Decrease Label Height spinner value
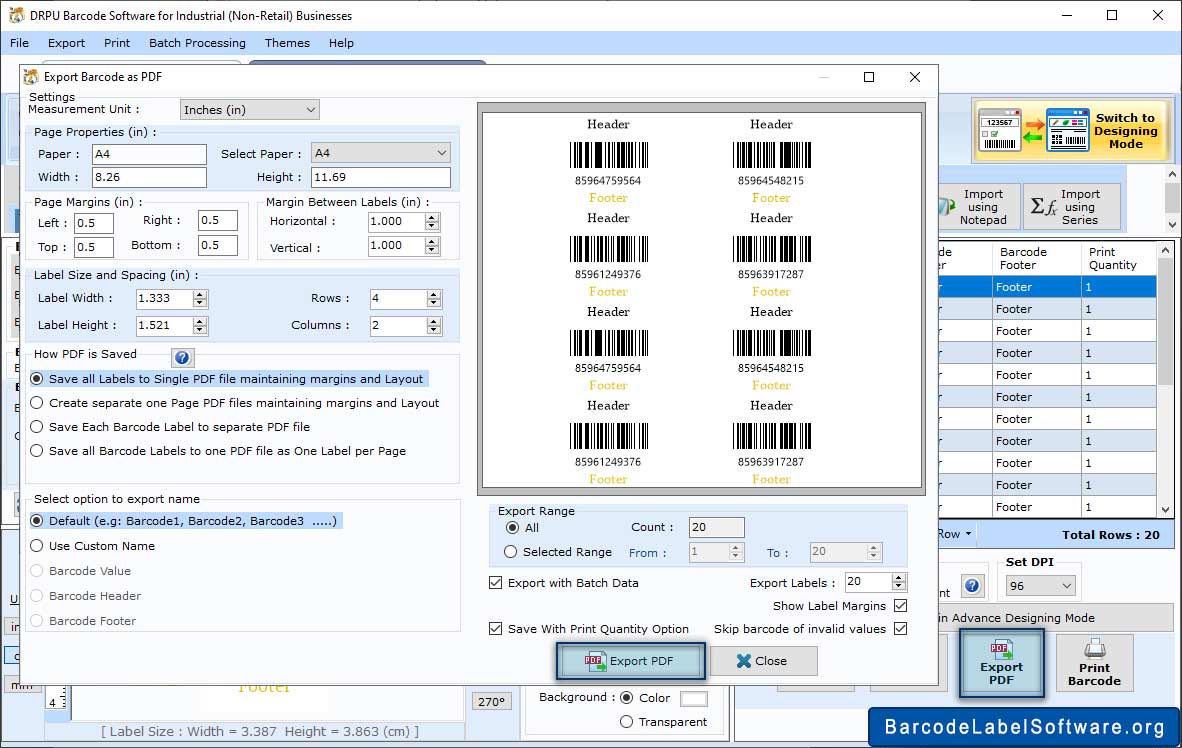The width and height of the screenshot is (1182, 748). click(x=200, y=330)
